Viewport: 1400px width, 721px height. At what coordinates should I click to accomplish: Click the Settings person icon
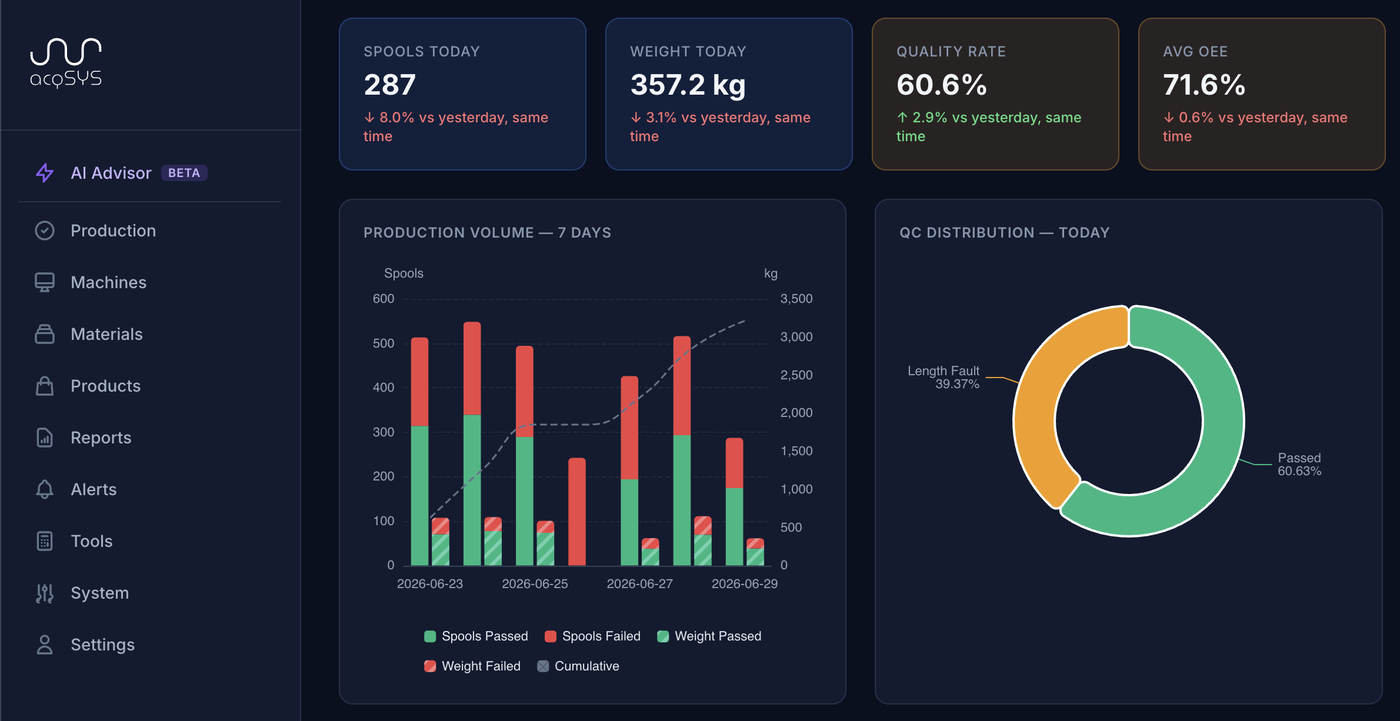coord(45,645)
